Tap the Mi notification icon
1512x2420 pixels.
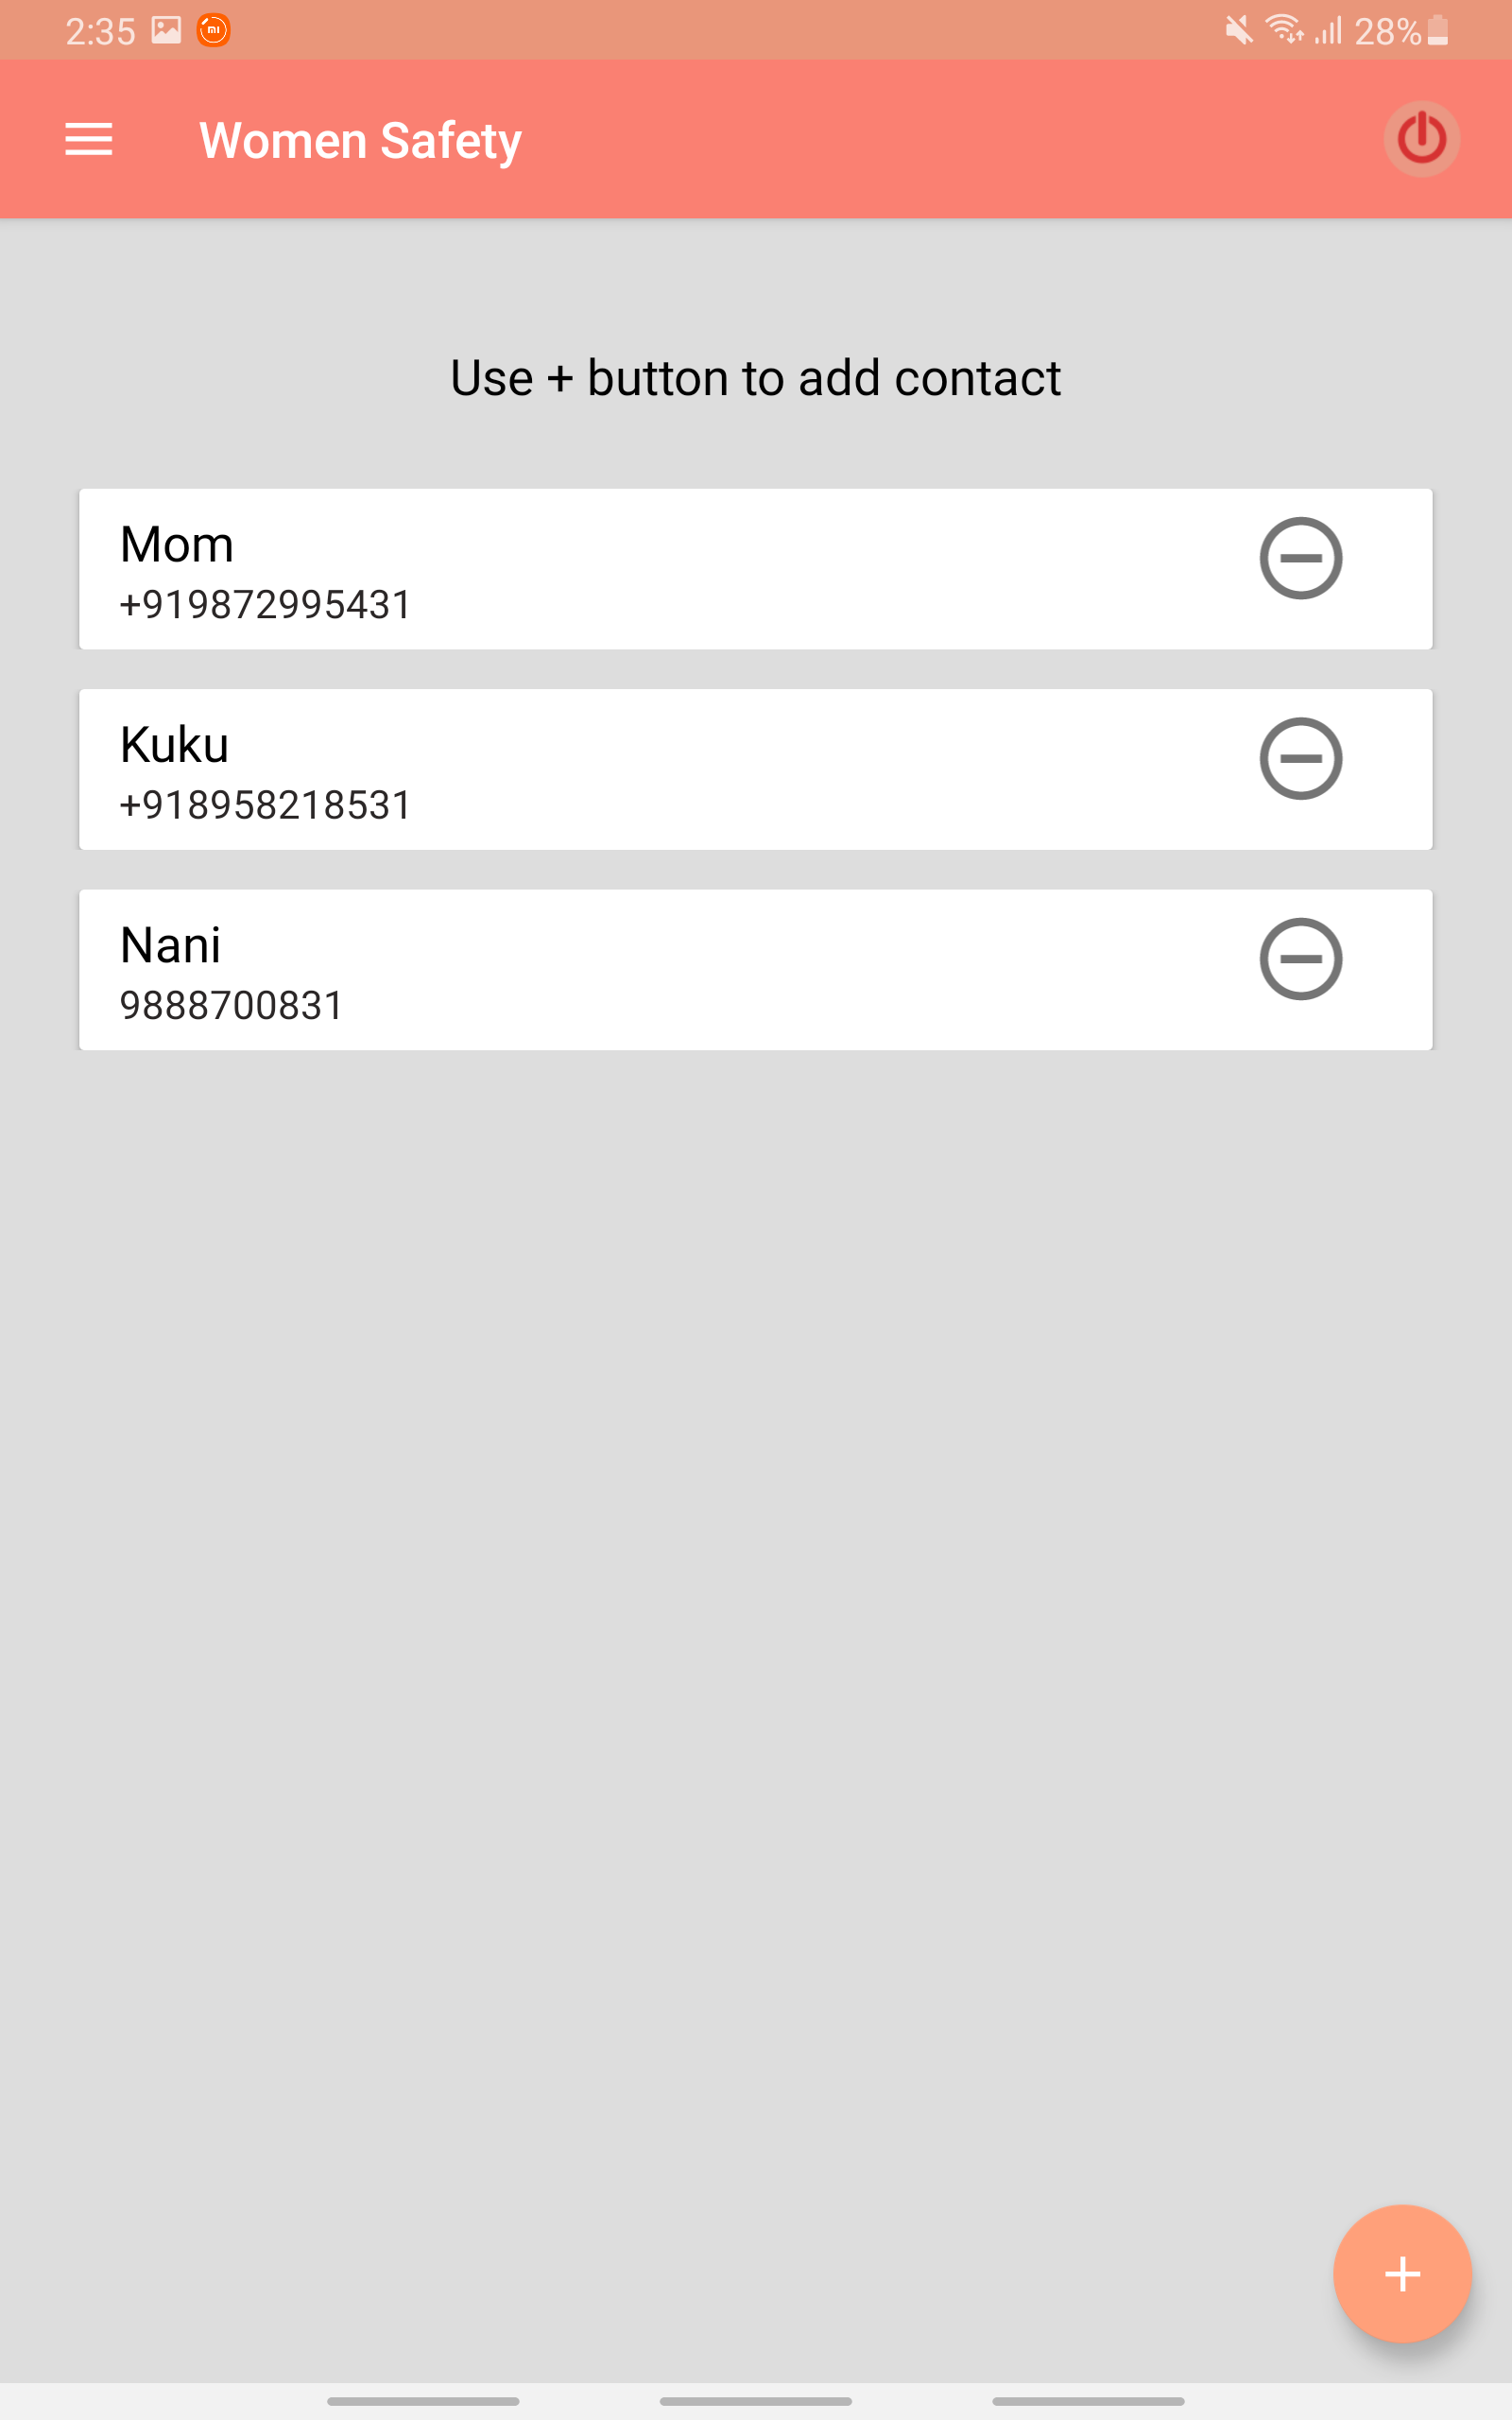[213, 30]
